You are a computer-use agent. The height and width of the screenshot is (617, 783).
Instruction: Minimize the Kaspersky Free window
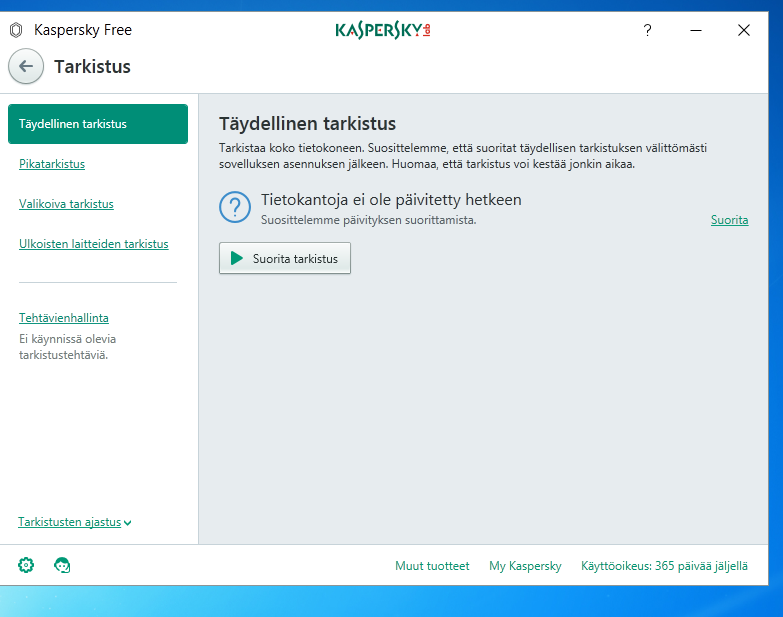point(696,30)
